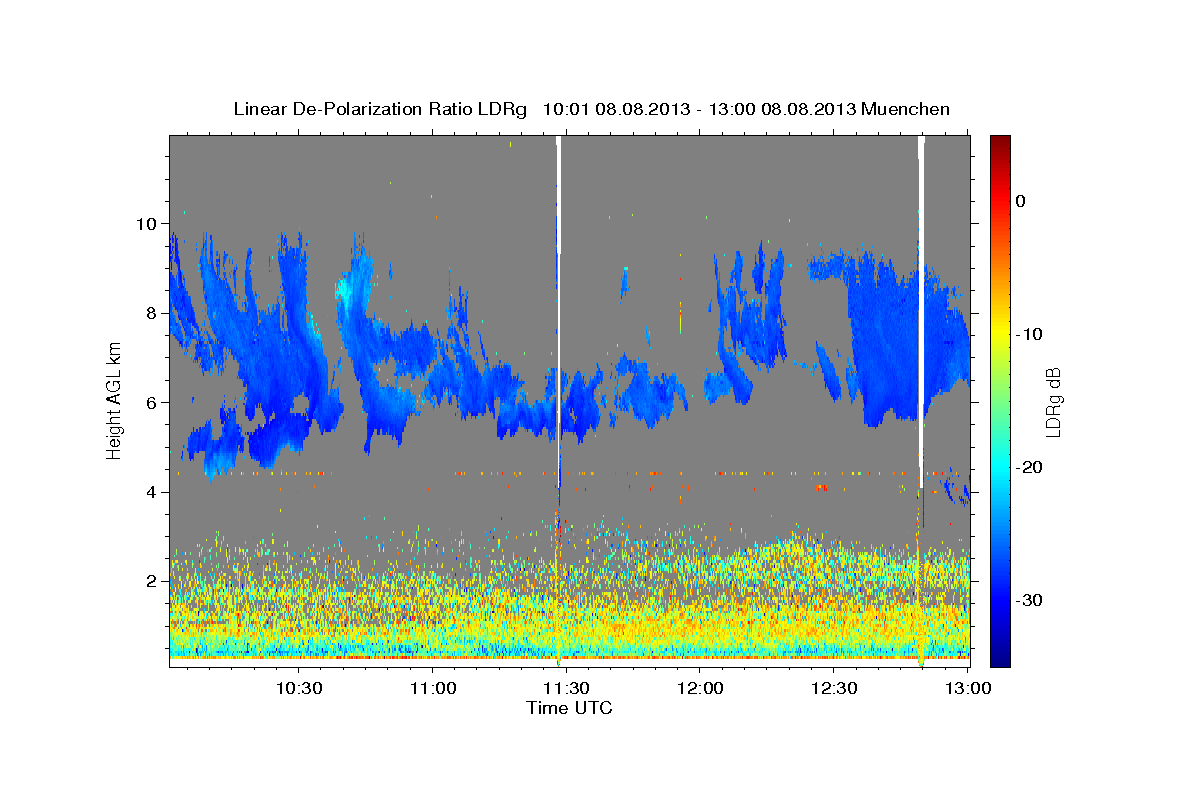Click the '12:00' time axis label
1200x800 pixels.
point(700,688)
